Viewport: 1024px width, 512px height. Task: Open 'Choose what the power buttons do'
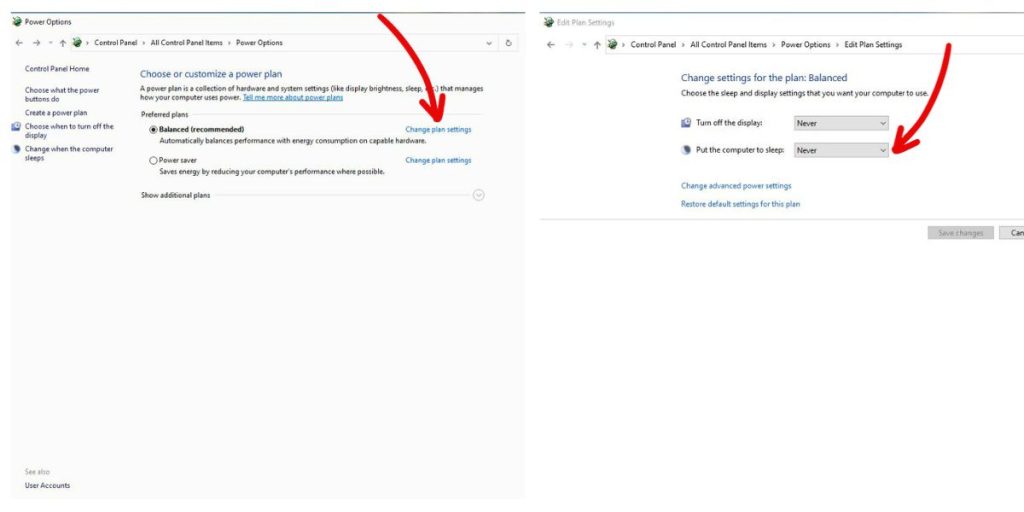pyautogui.click(x=62, y=95)
